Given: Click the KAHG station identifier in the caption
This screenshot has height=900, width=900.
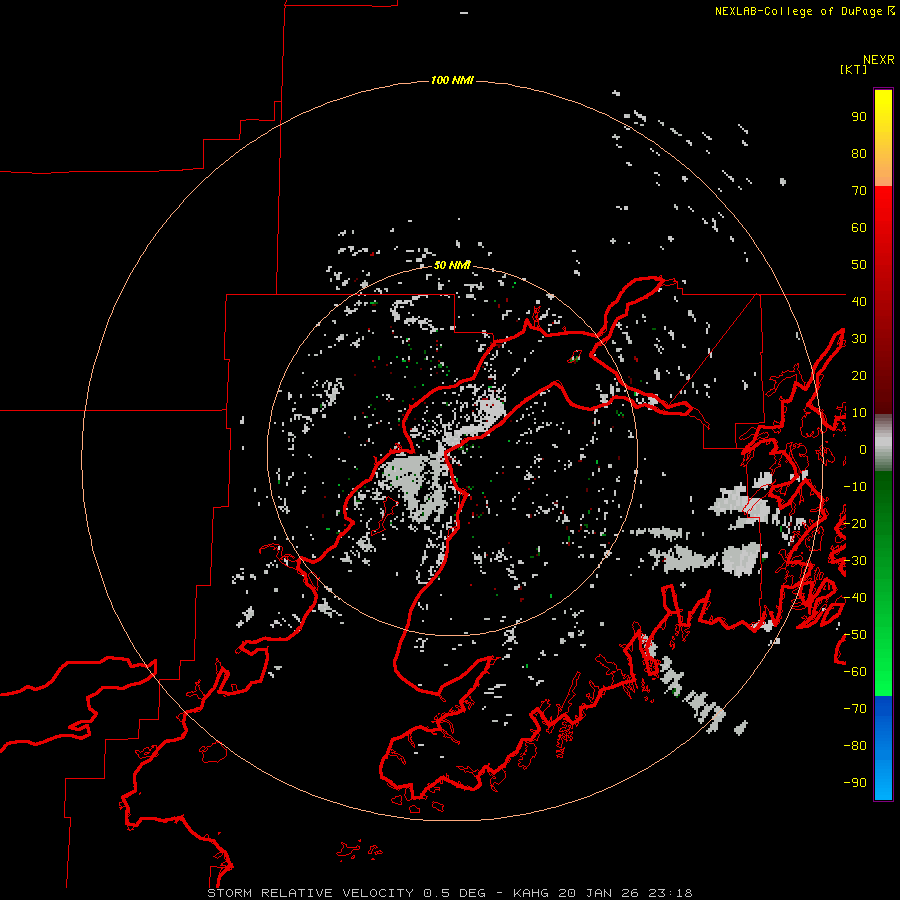Looking at the screenshot, I should pyautogui.click(x=530, y=893).
